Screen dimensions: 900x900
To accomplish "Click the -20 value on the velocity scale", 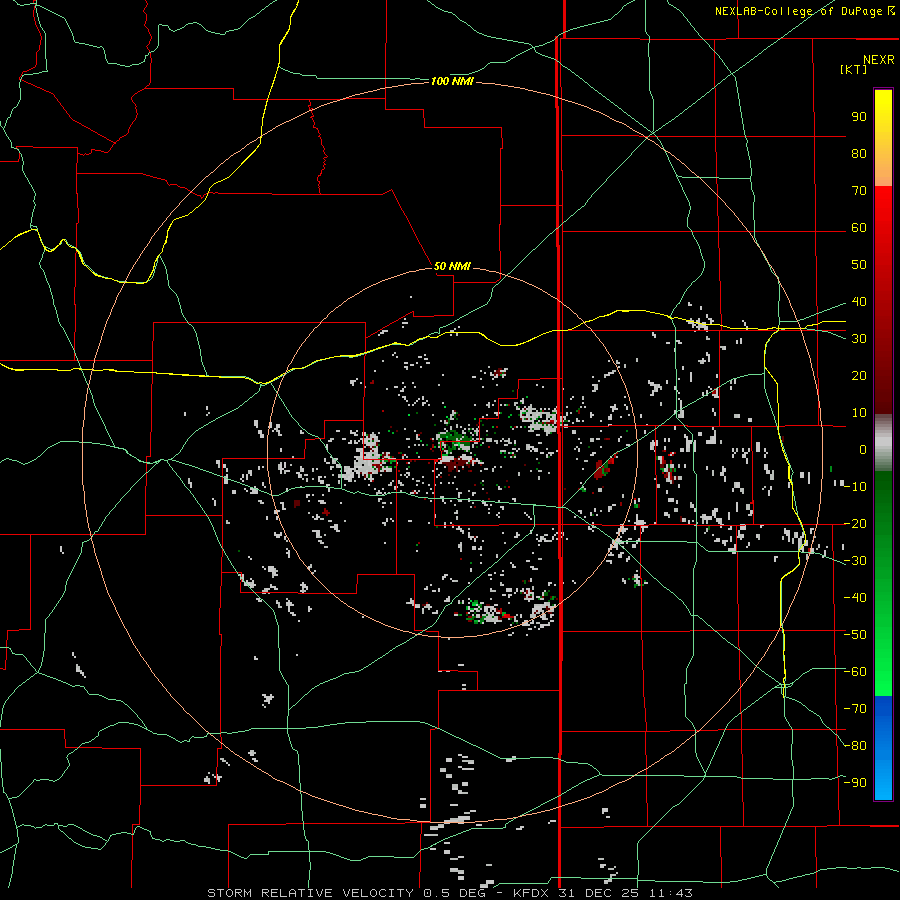I will [x=855, y=524].
